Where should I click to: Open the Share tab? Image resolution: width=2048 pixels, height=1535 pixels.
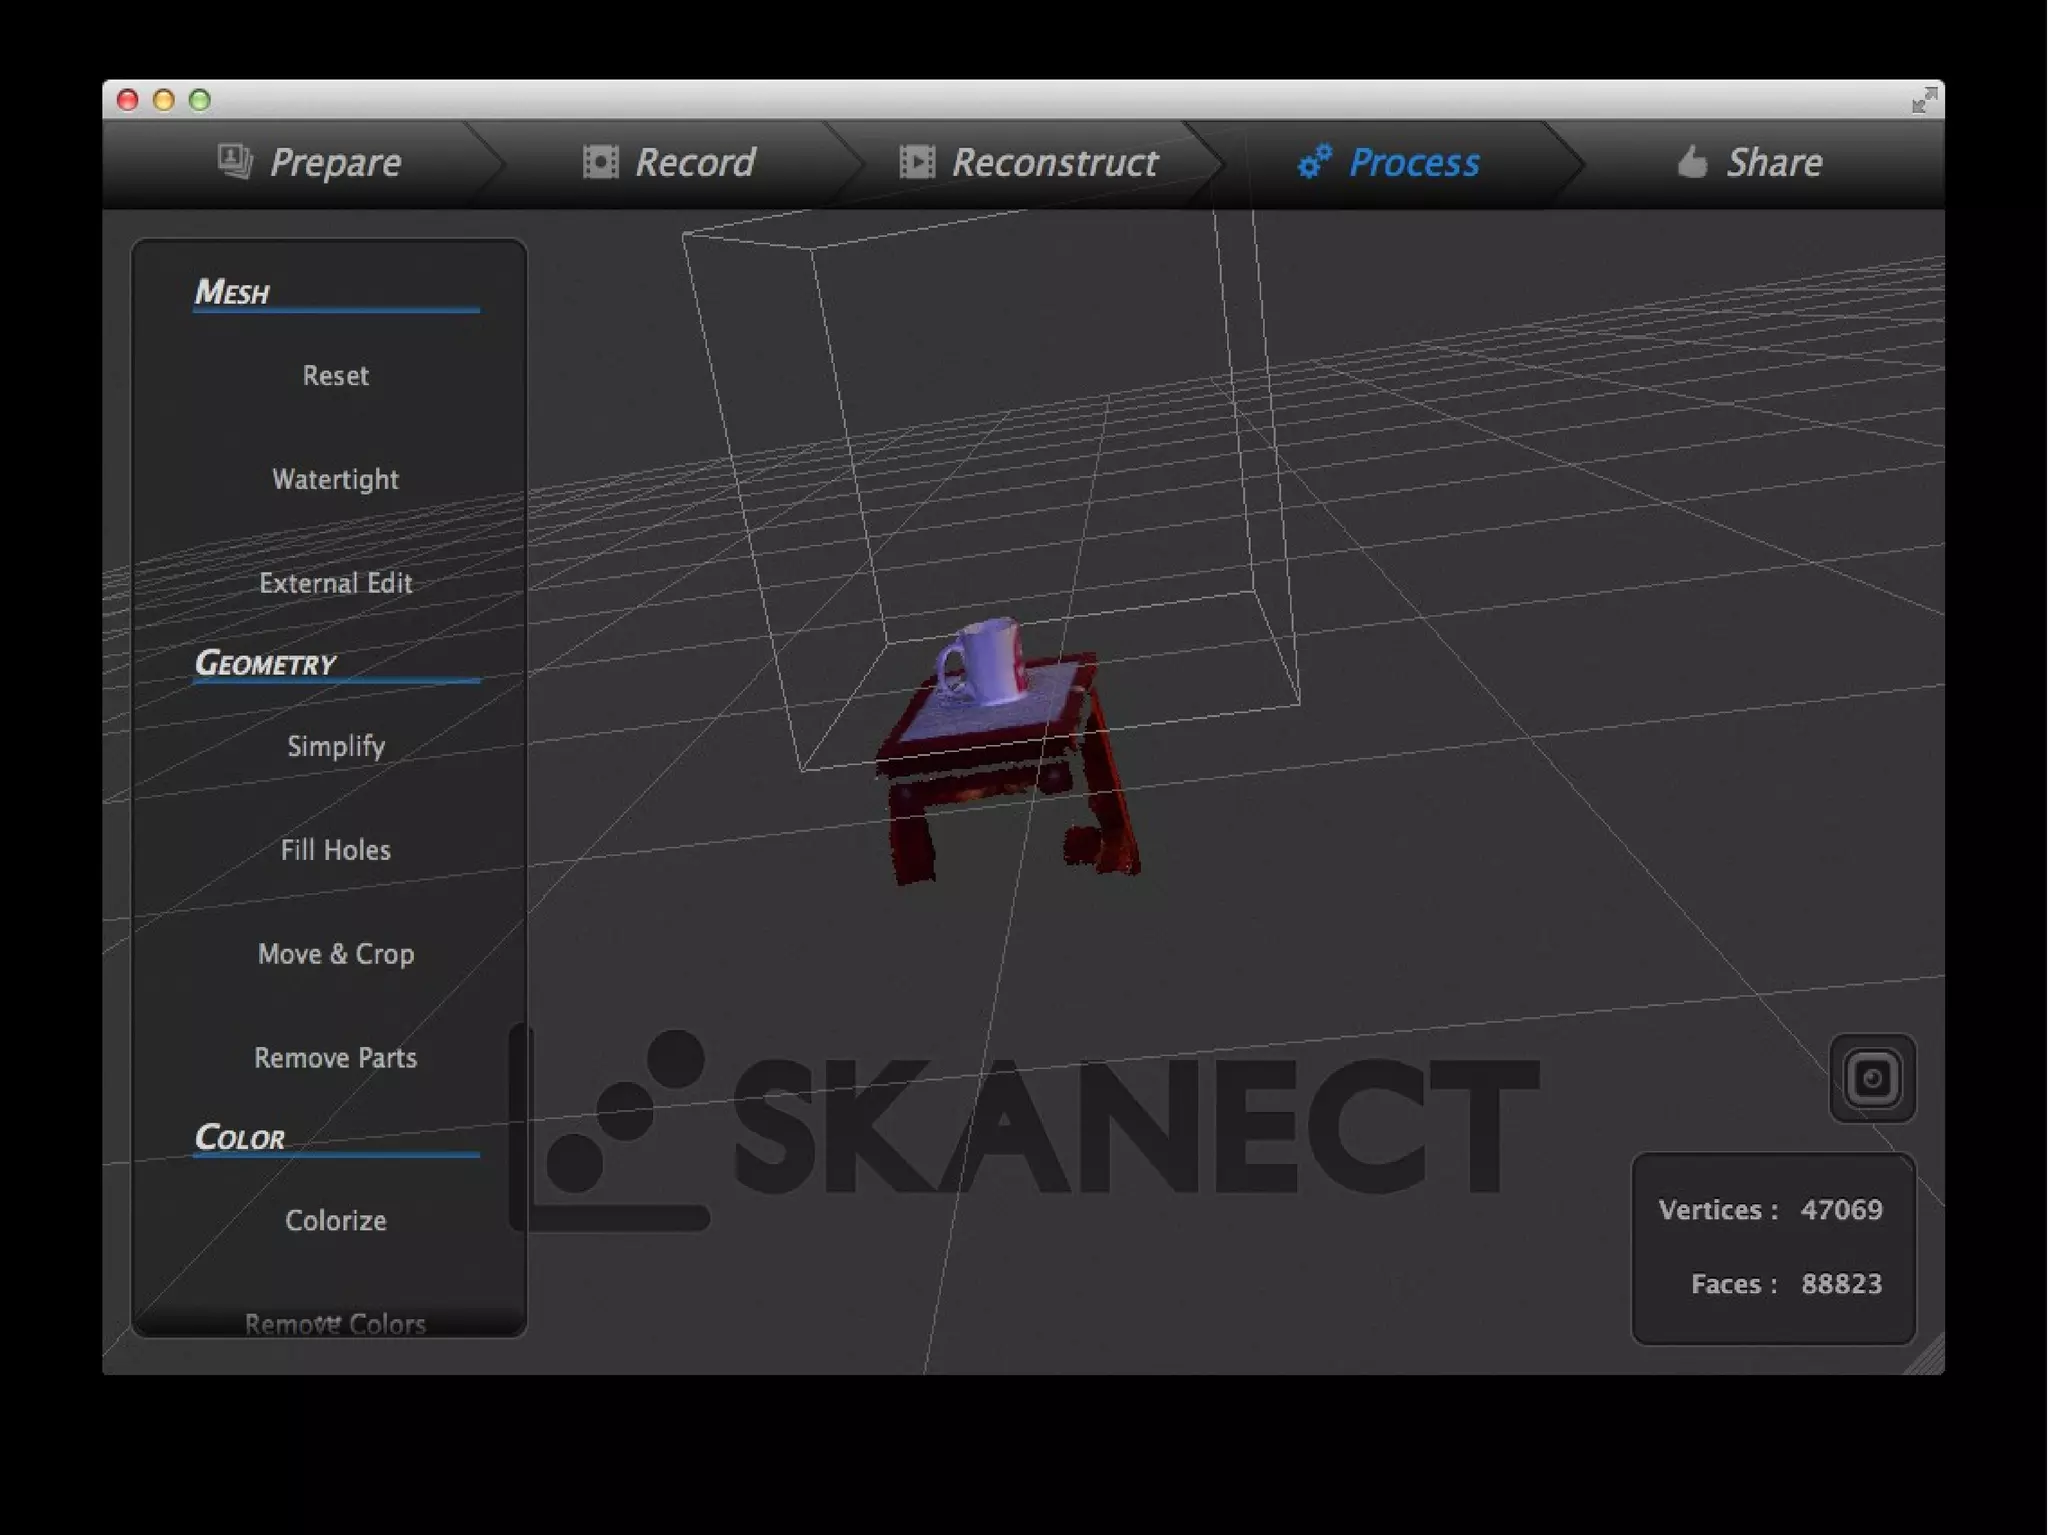(x=1773, y=162)
